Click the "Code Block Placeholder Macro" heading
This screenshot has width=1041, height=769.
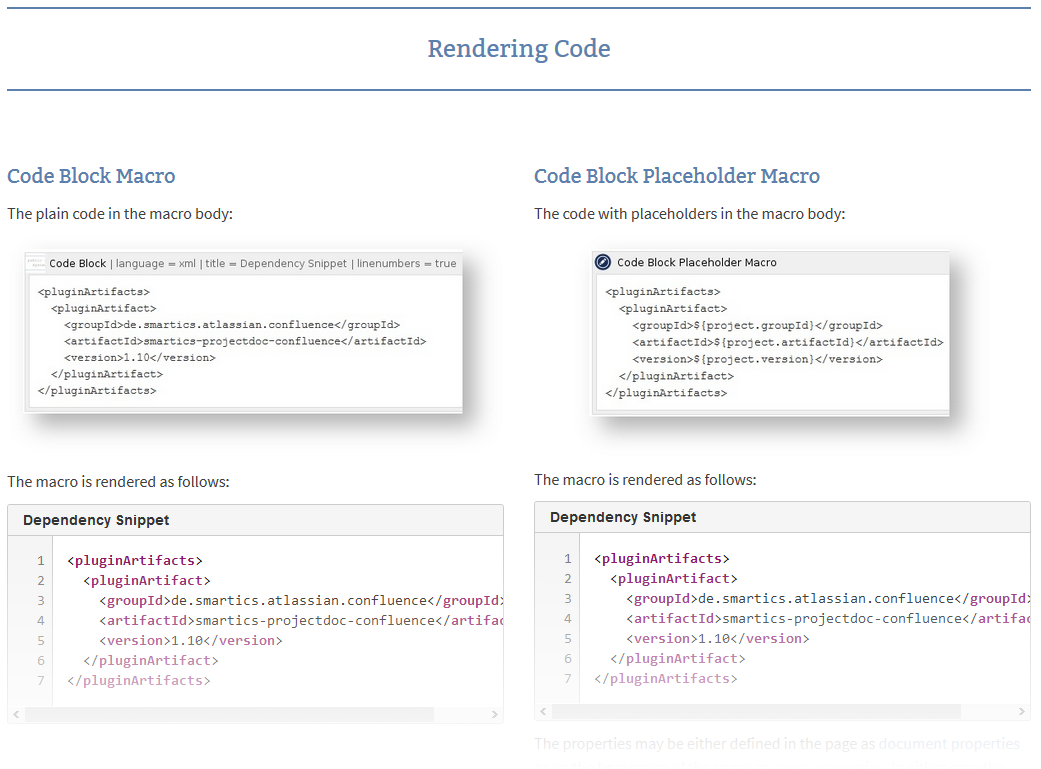coord(677,176)
